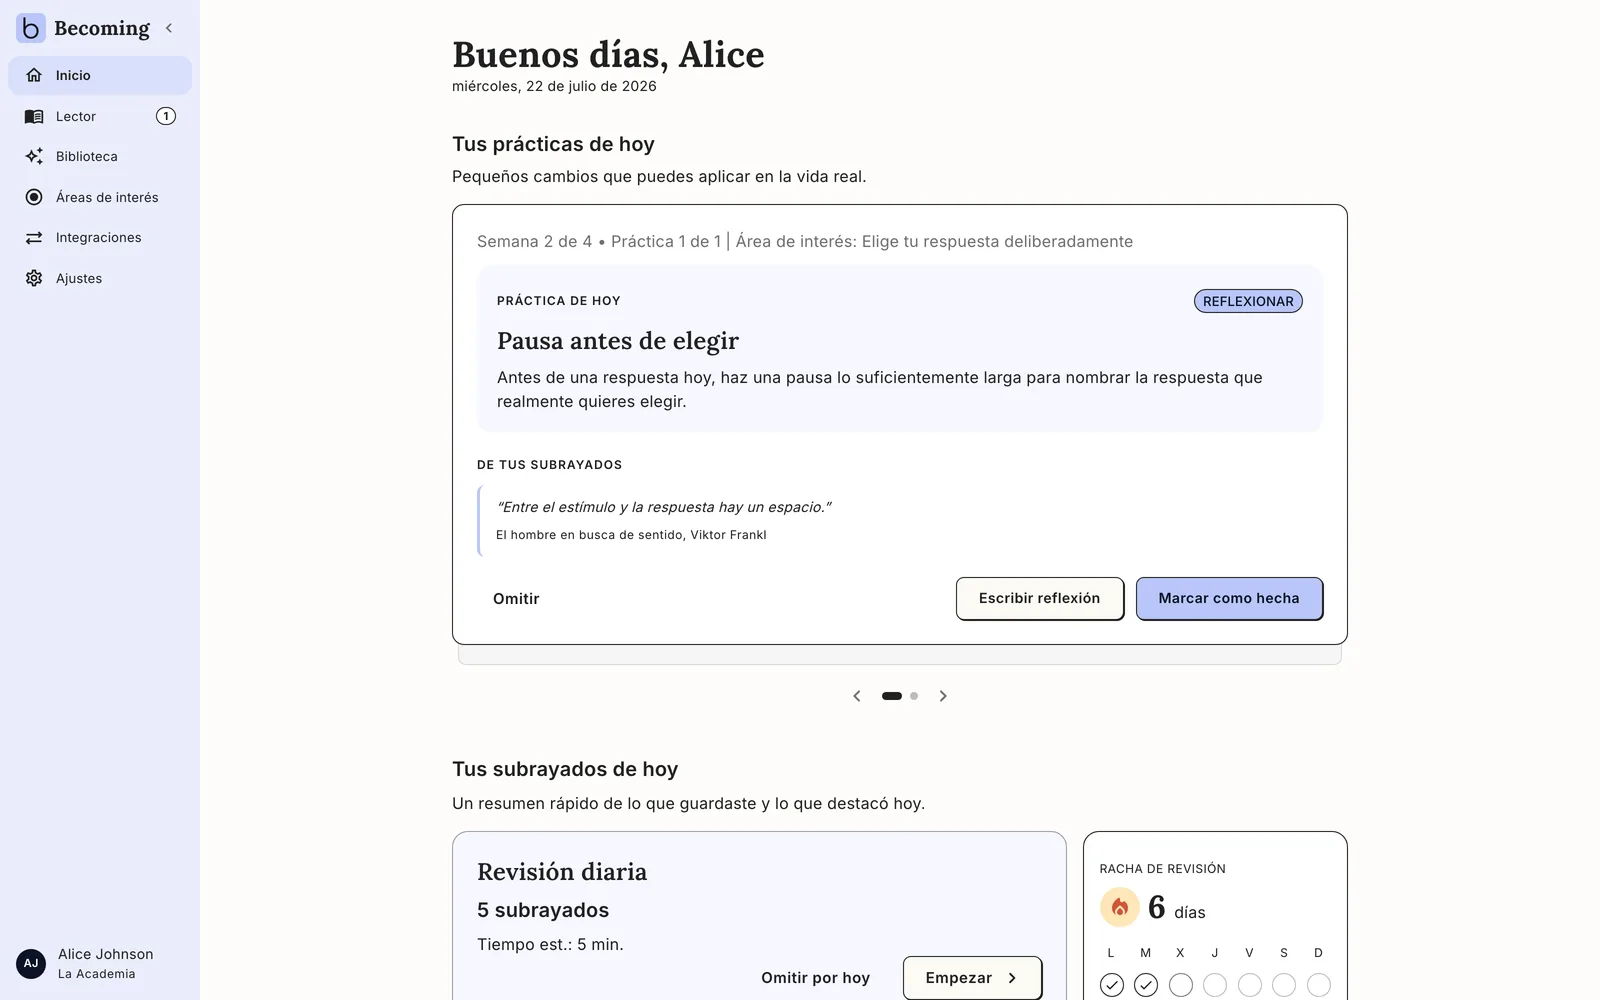Click the Biblioteca sparkle icon
The image size is (1600, 1000).
(x=34, y=156)
